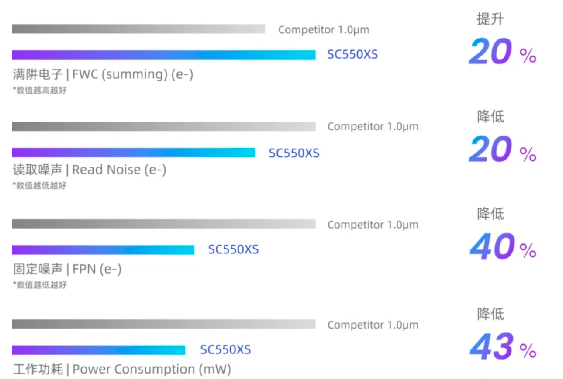The height and width of the screenshot is (379, 563).
Task: Click the SC550XS bar for Power Consumption
Action: click(98, 350)
